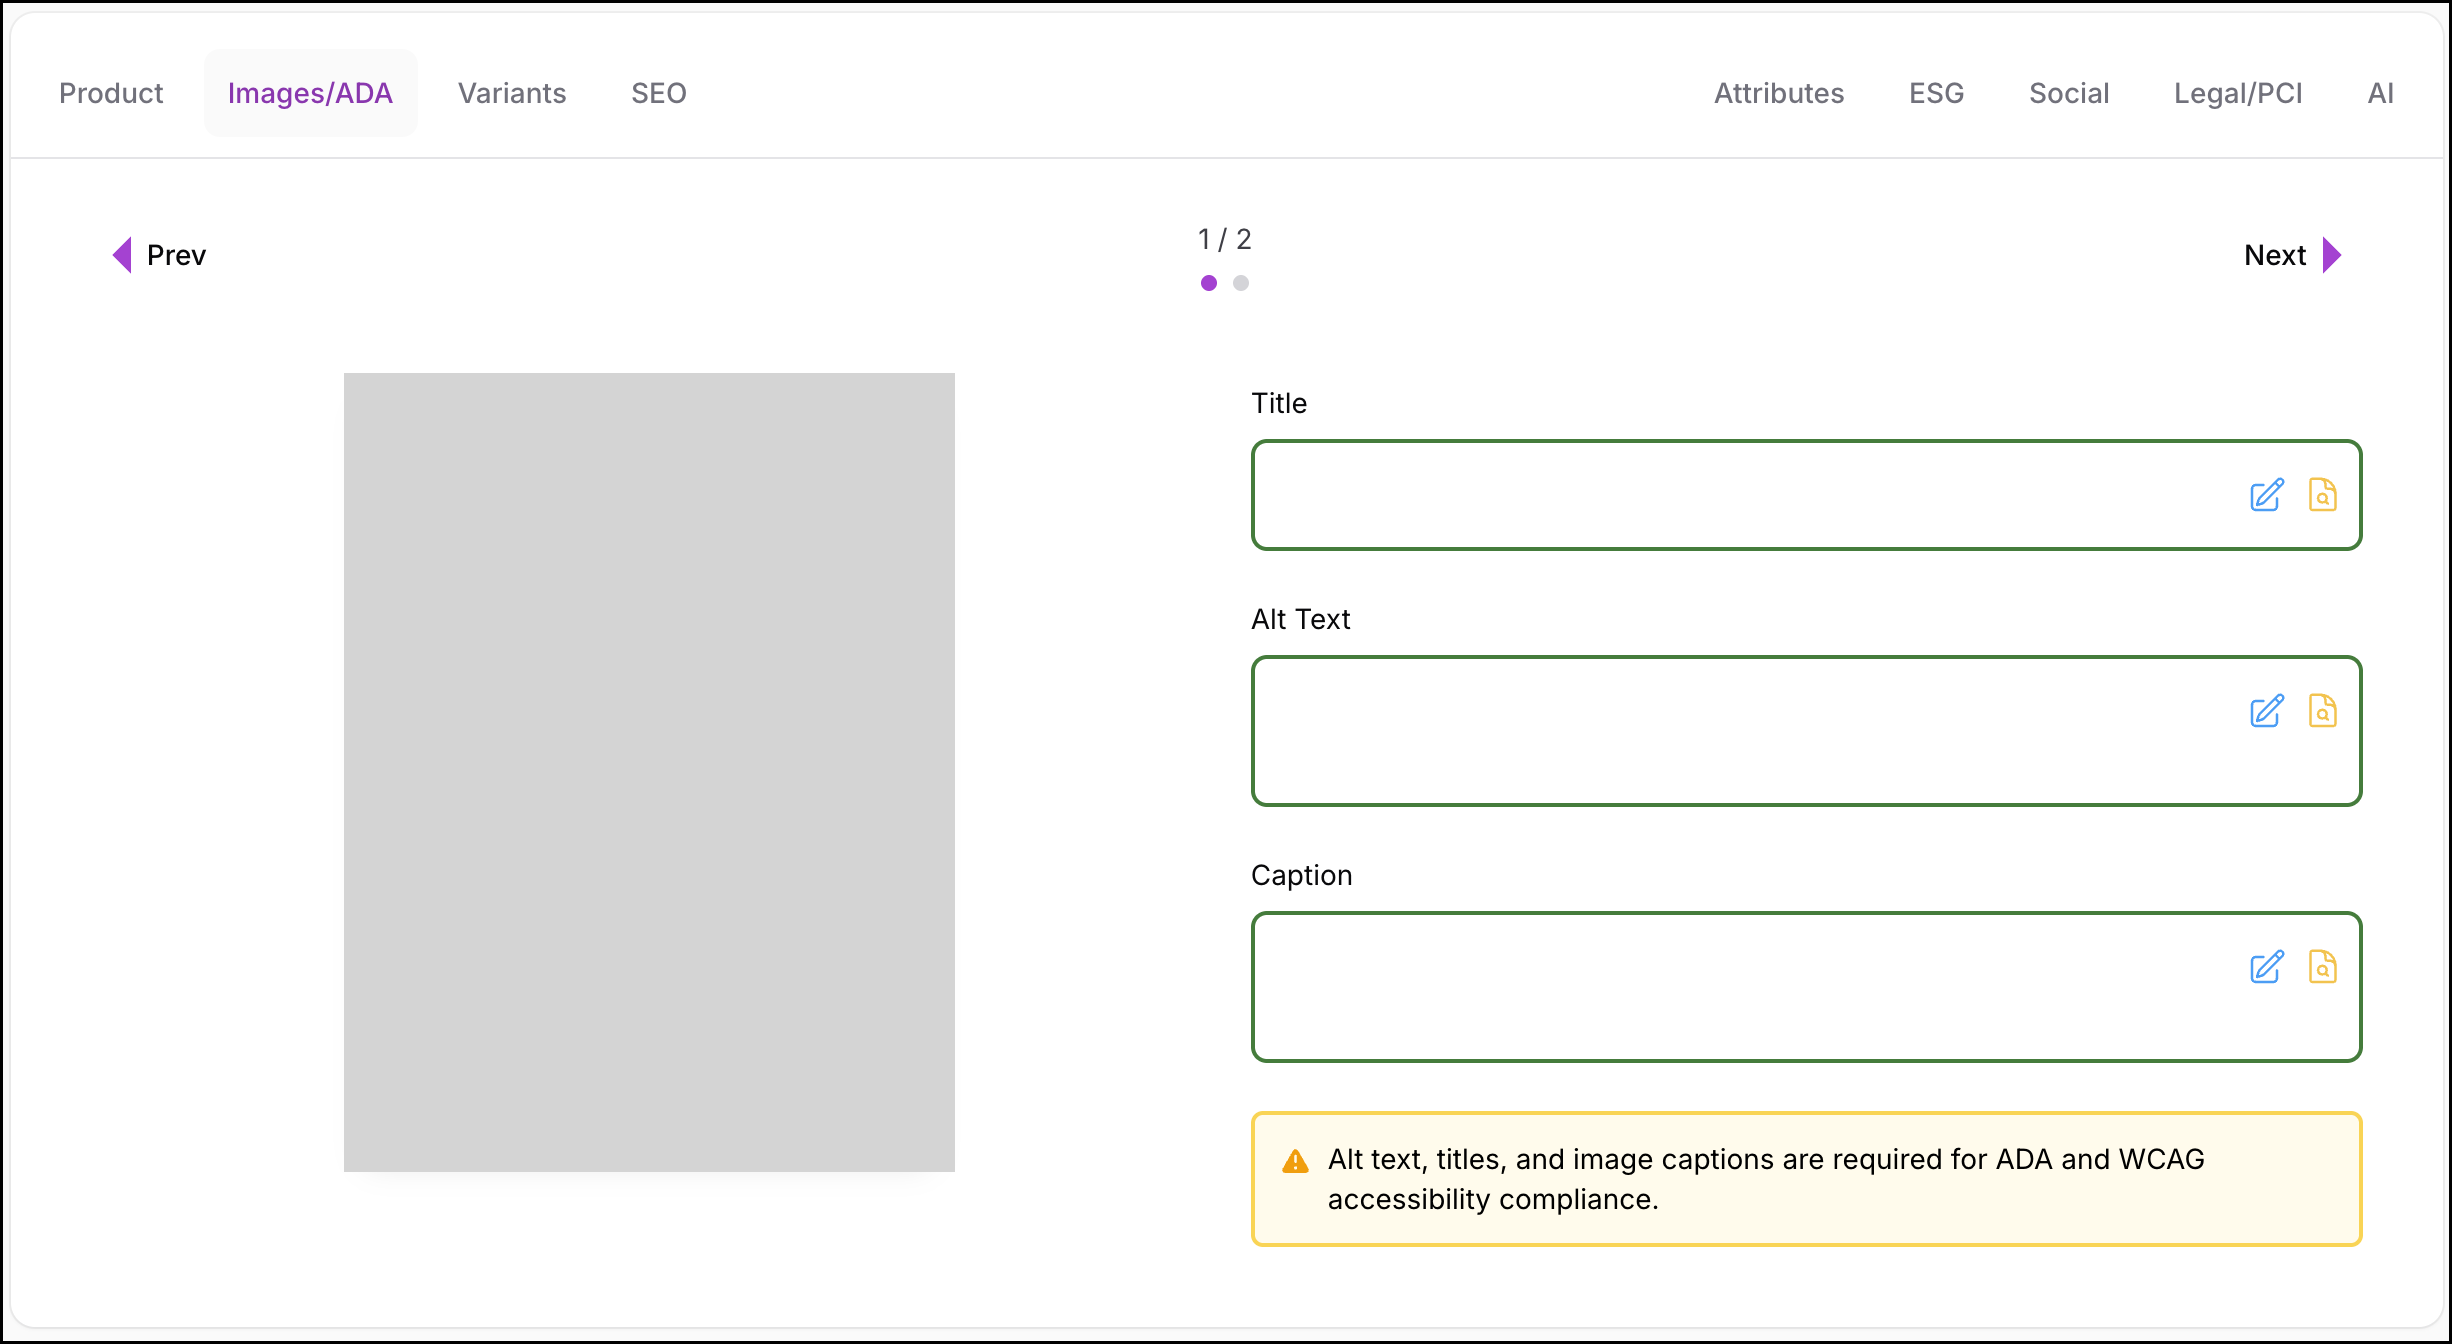This screenshot has height=1344, width=2452.
Task: Click the Caption document search icon
Action: 2322,967
